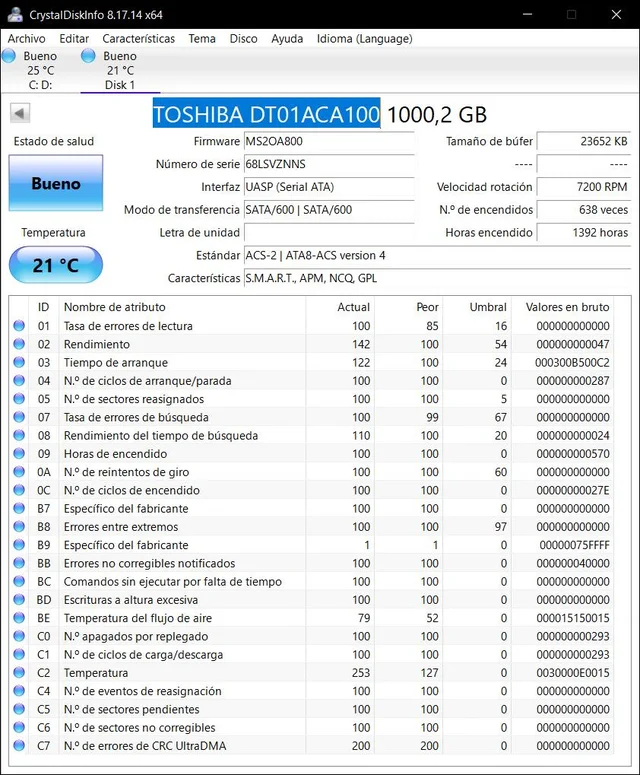Click the Estándar field ACS-2 | ATA8-ACS version 4
Viewport: 640px width, 775px height.
click(437, 256)
